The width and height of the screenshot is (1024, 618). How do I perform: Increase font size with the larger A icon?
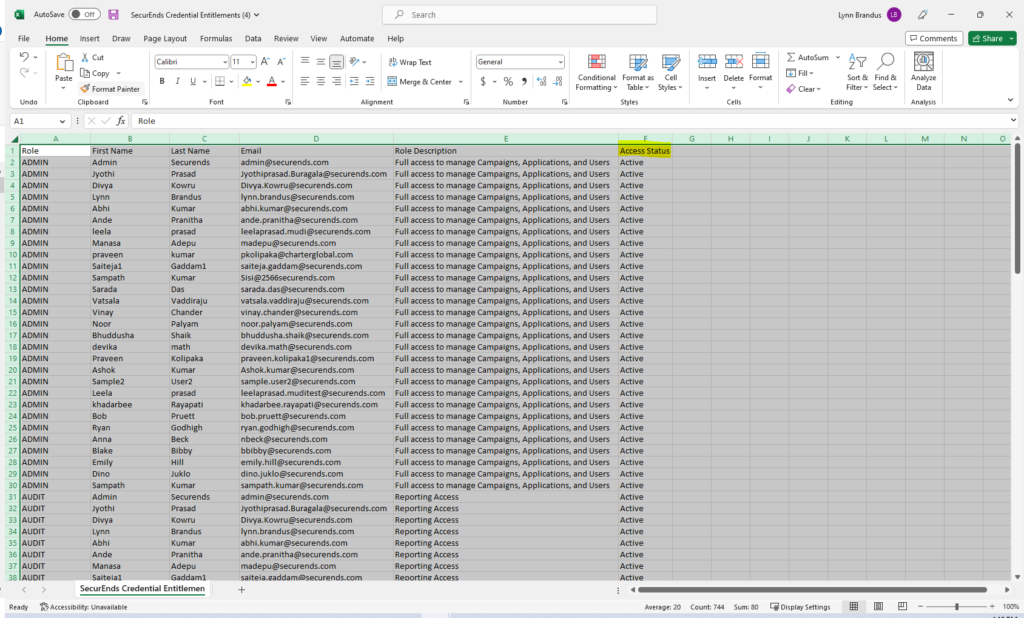(x=265, y=61)
